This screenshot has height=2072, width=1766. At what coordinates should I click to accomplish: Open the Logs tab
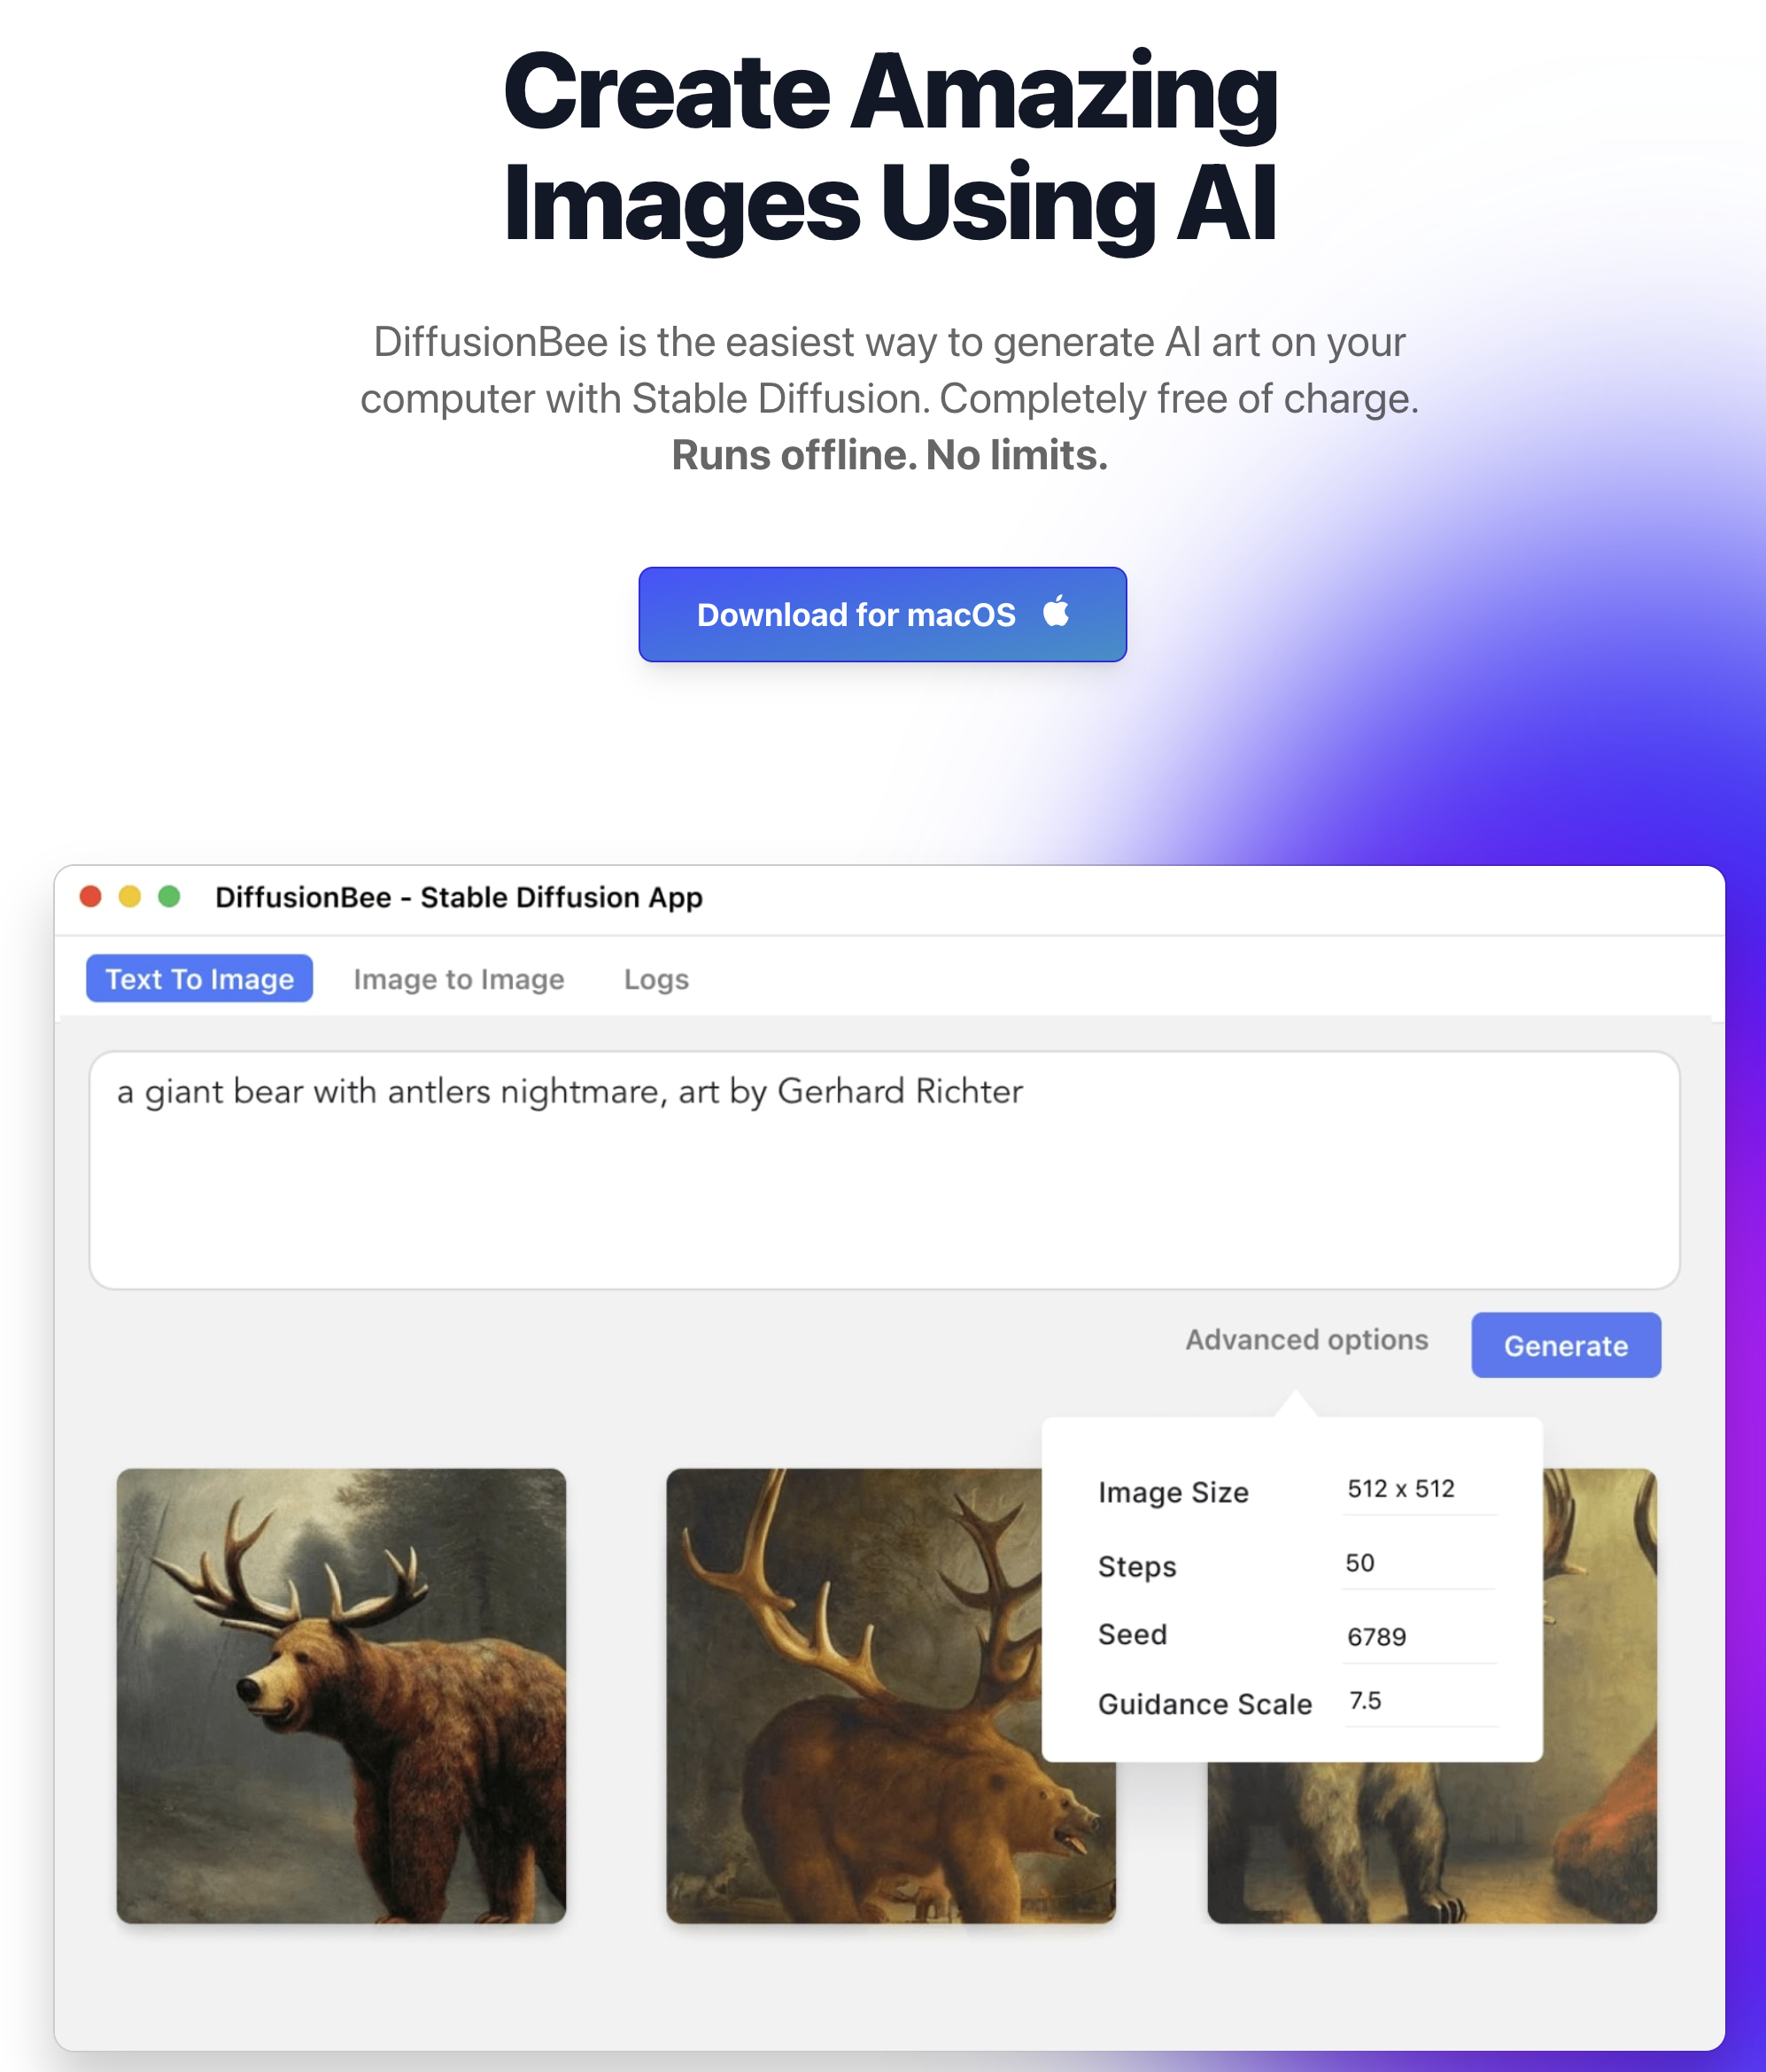point(656,979)
